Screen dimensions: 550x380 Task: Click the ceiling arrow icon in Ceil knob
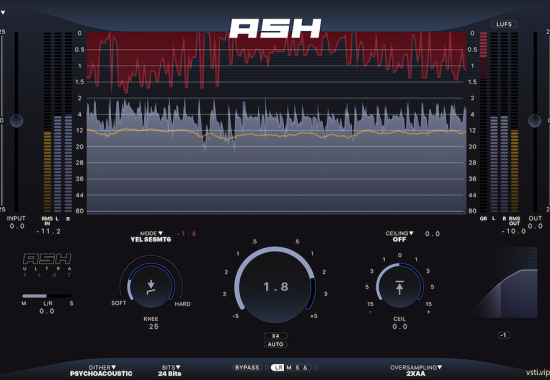coord(399,287)
